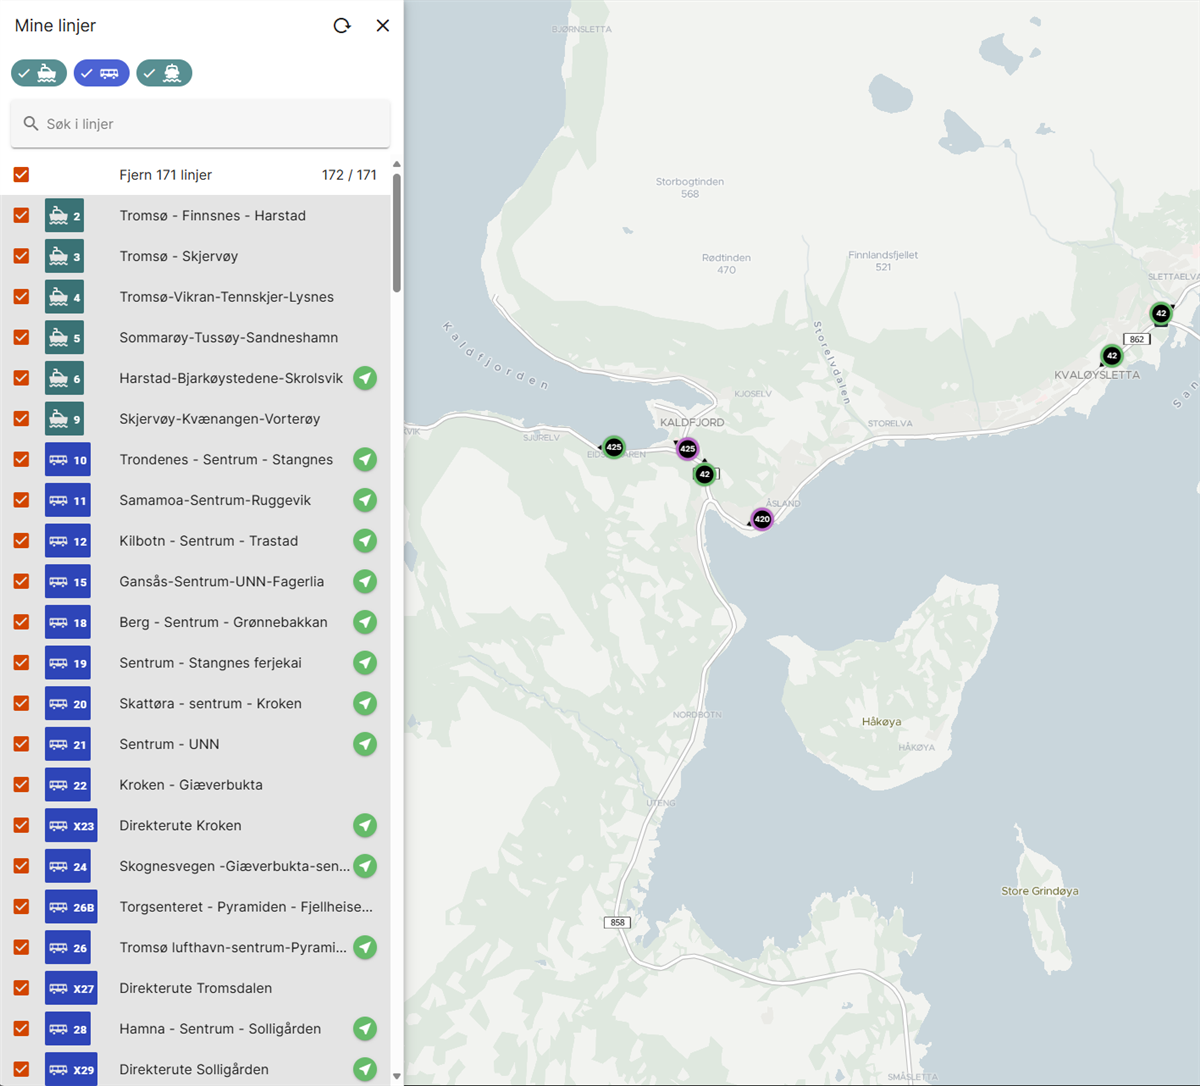Uncheck the Fjern 171 linjer checkbox
The height and width of the screenshot is (1086, 1200).
point(21,175)
